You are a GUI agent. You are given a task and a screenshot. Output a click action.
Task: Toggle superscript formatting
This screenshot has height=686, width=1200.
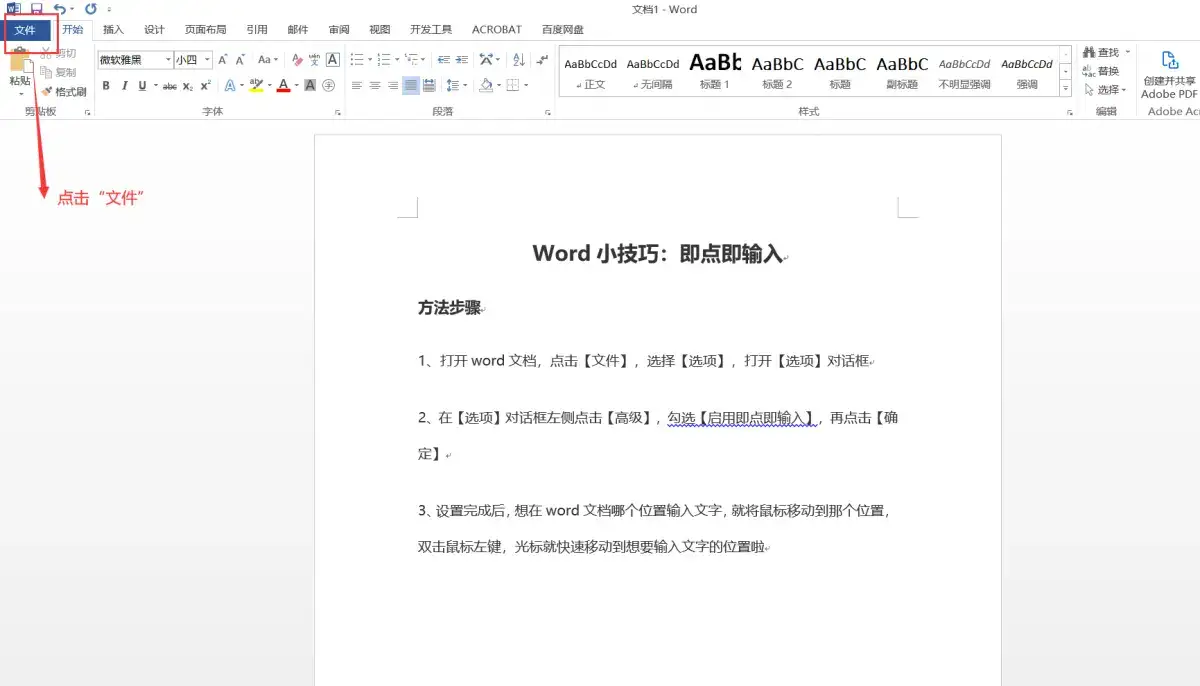tap(204, 85)
